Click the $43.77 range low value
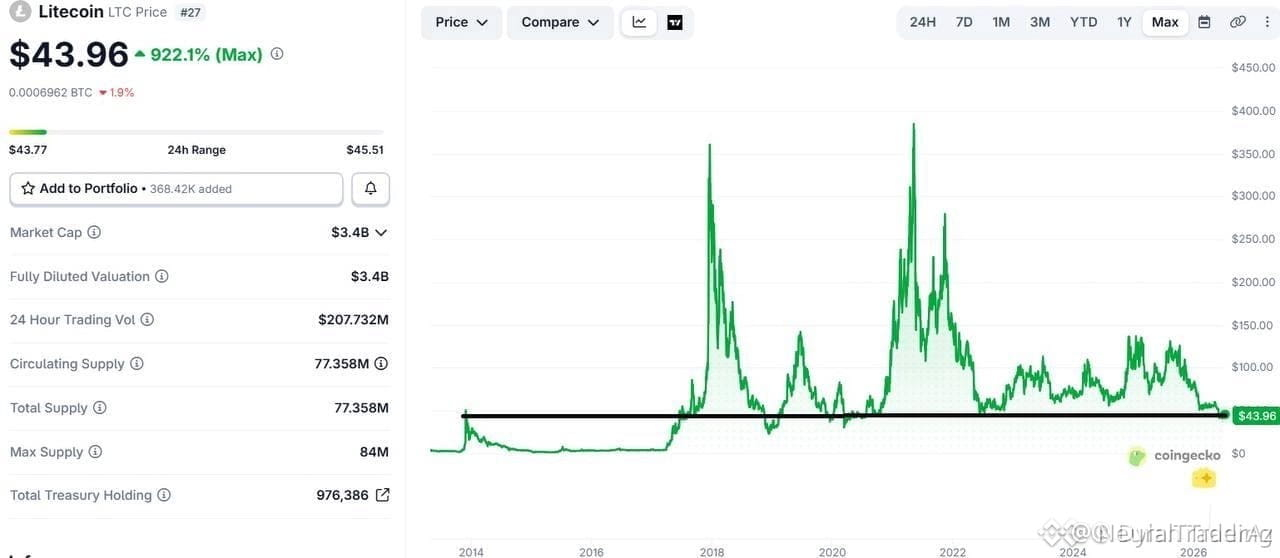Screen dimensions: 1280x558 28,150
